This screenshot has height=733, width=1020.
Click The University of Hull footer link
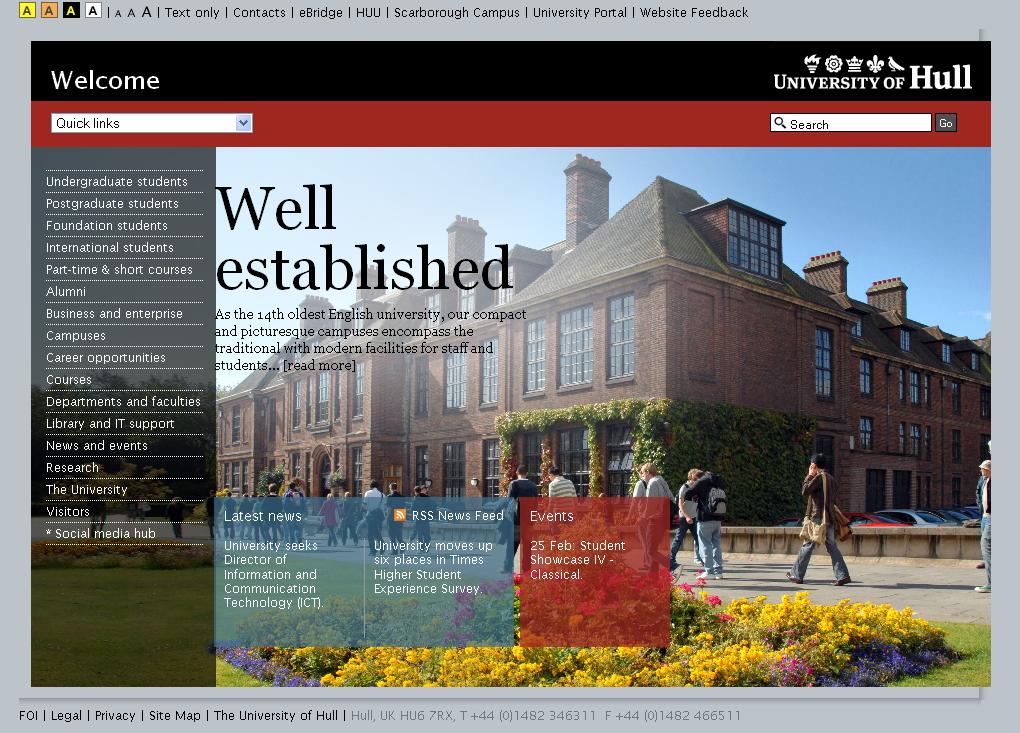coord(276,715)
